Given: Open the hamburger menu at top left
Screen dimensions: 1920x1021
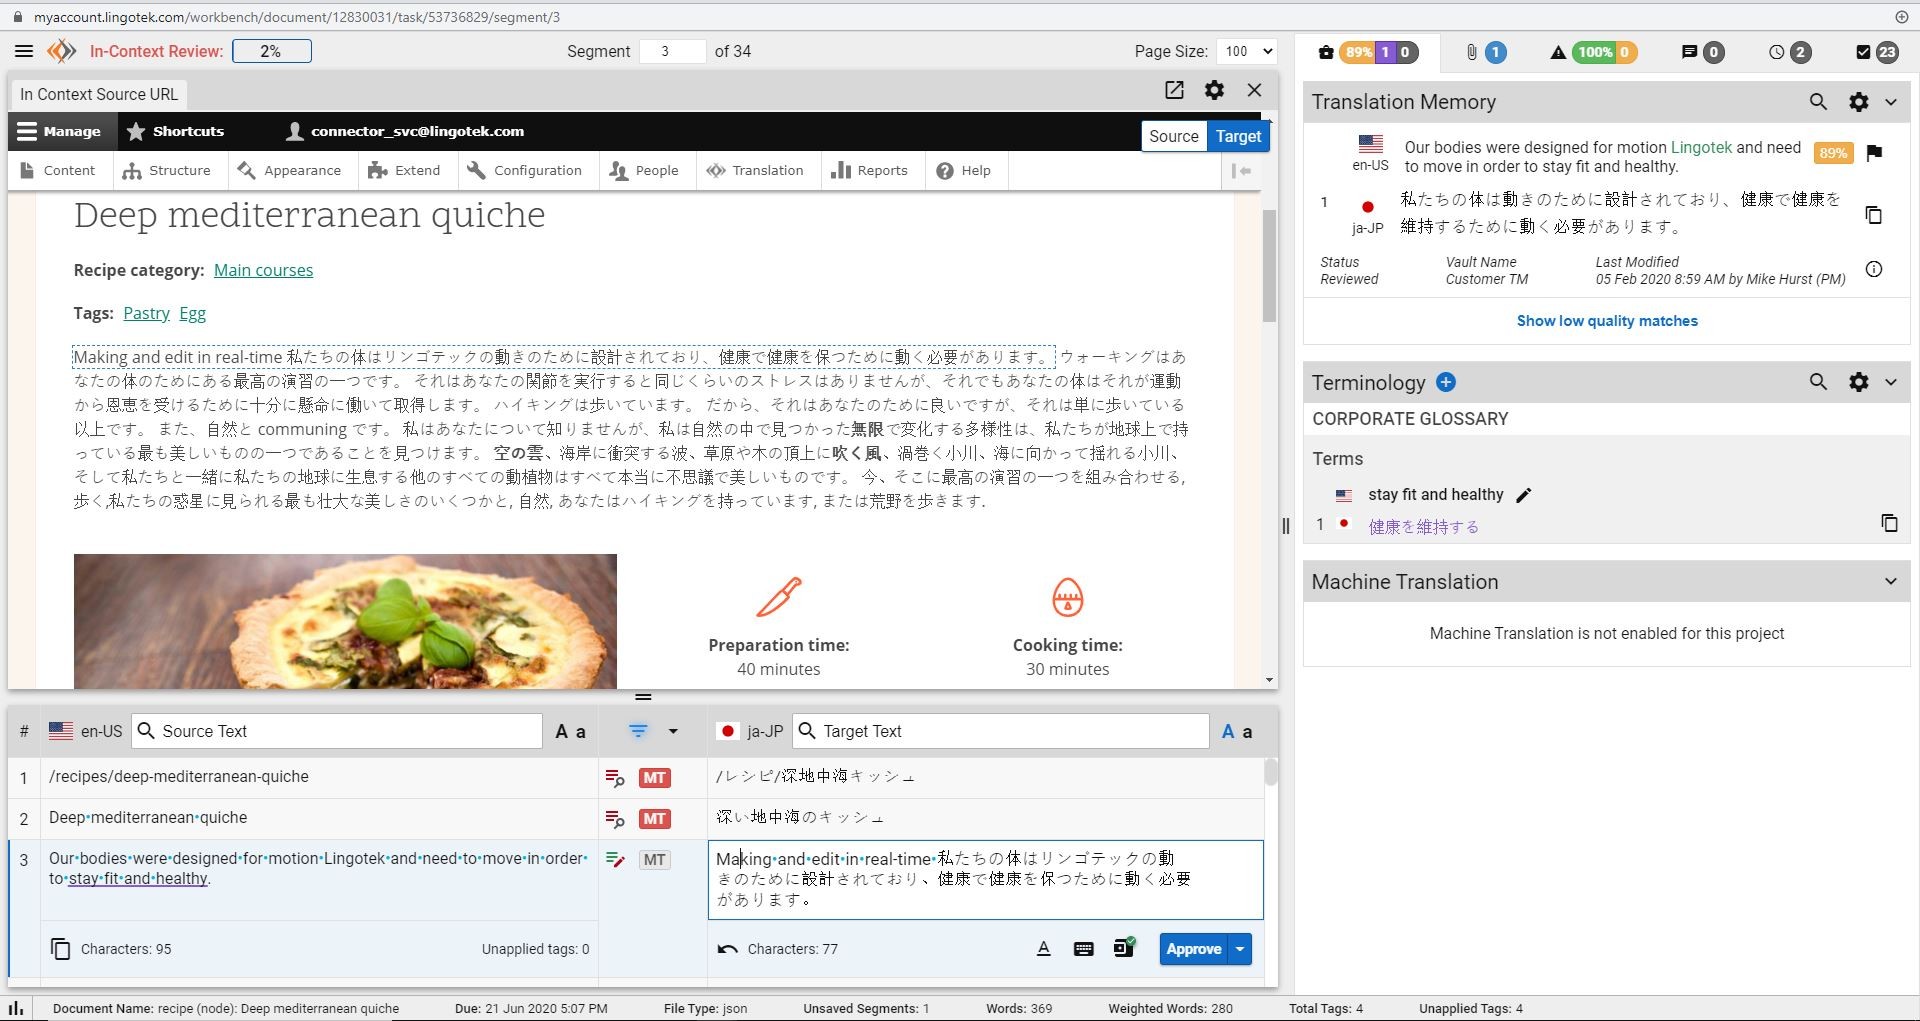Looking at the screenshot, I should tap(24, 51).
